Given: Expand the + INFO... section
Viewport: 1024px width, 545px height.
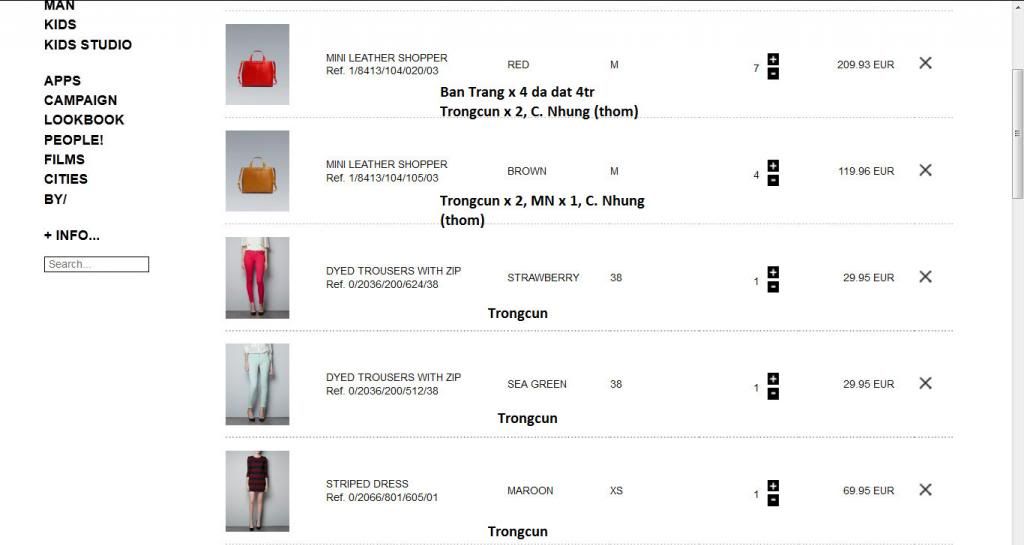Looking at the screenshot, I should [x=72, y=236].
